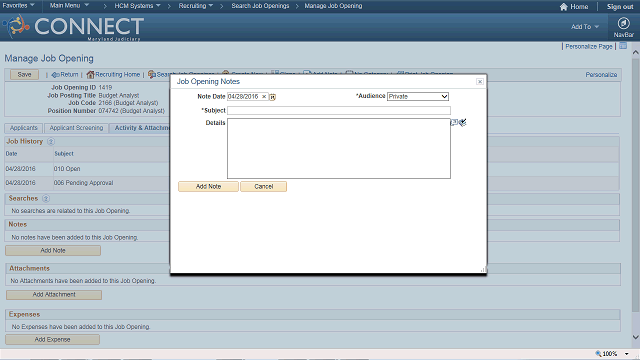Viewport: 640px width, 360px height.
Task: Expand the Add To dropdown
Action: tap(585, 27)
